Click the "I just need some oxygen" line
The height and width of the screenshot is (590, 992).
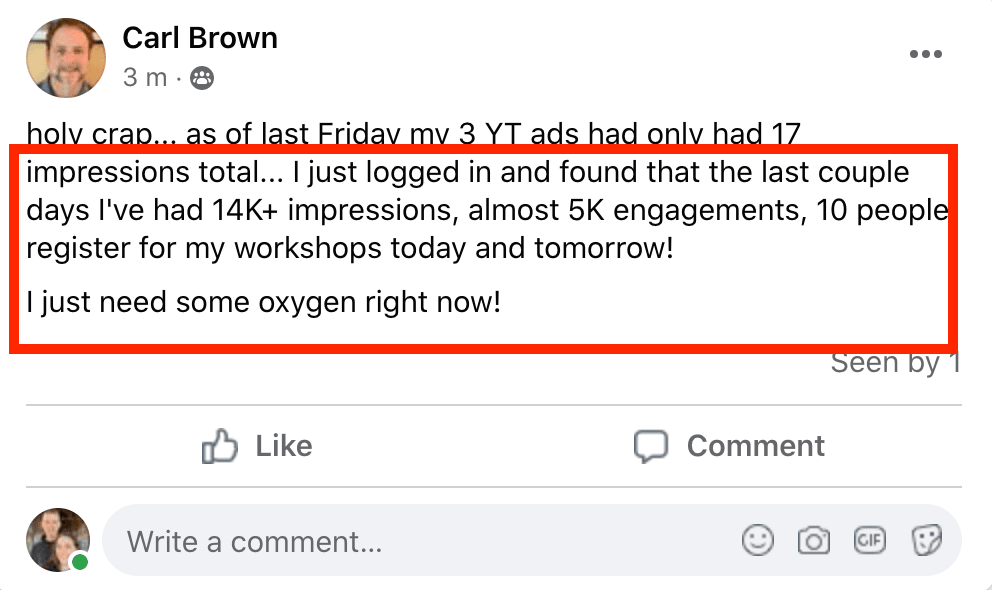pos(264,301)
